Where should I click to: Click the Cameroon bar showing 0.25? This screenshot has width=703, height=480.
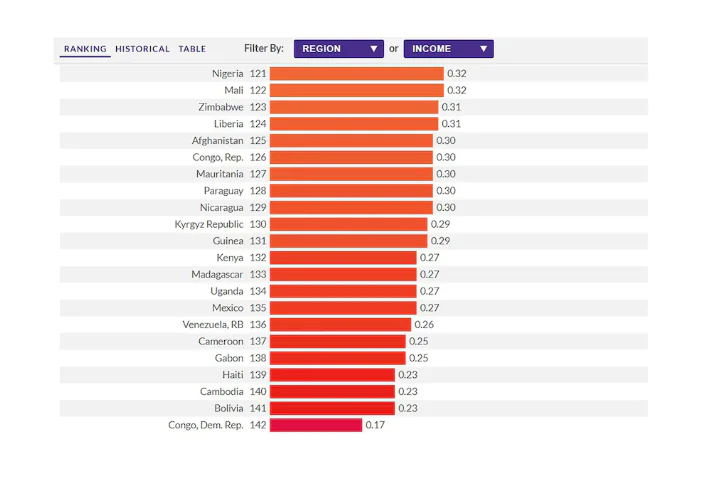[338, 342]
